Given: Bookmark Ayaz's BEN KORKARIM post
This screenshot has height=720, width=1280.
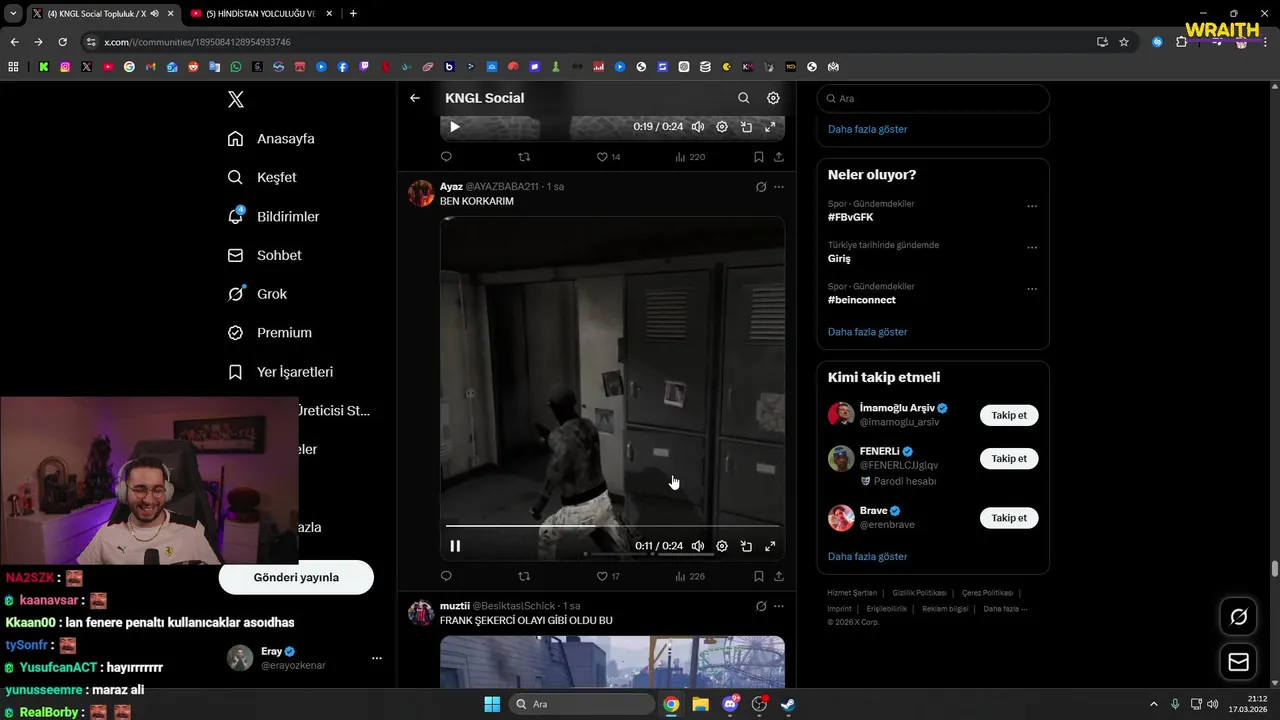Looking at the screenshot, I should tap(759, 576).
